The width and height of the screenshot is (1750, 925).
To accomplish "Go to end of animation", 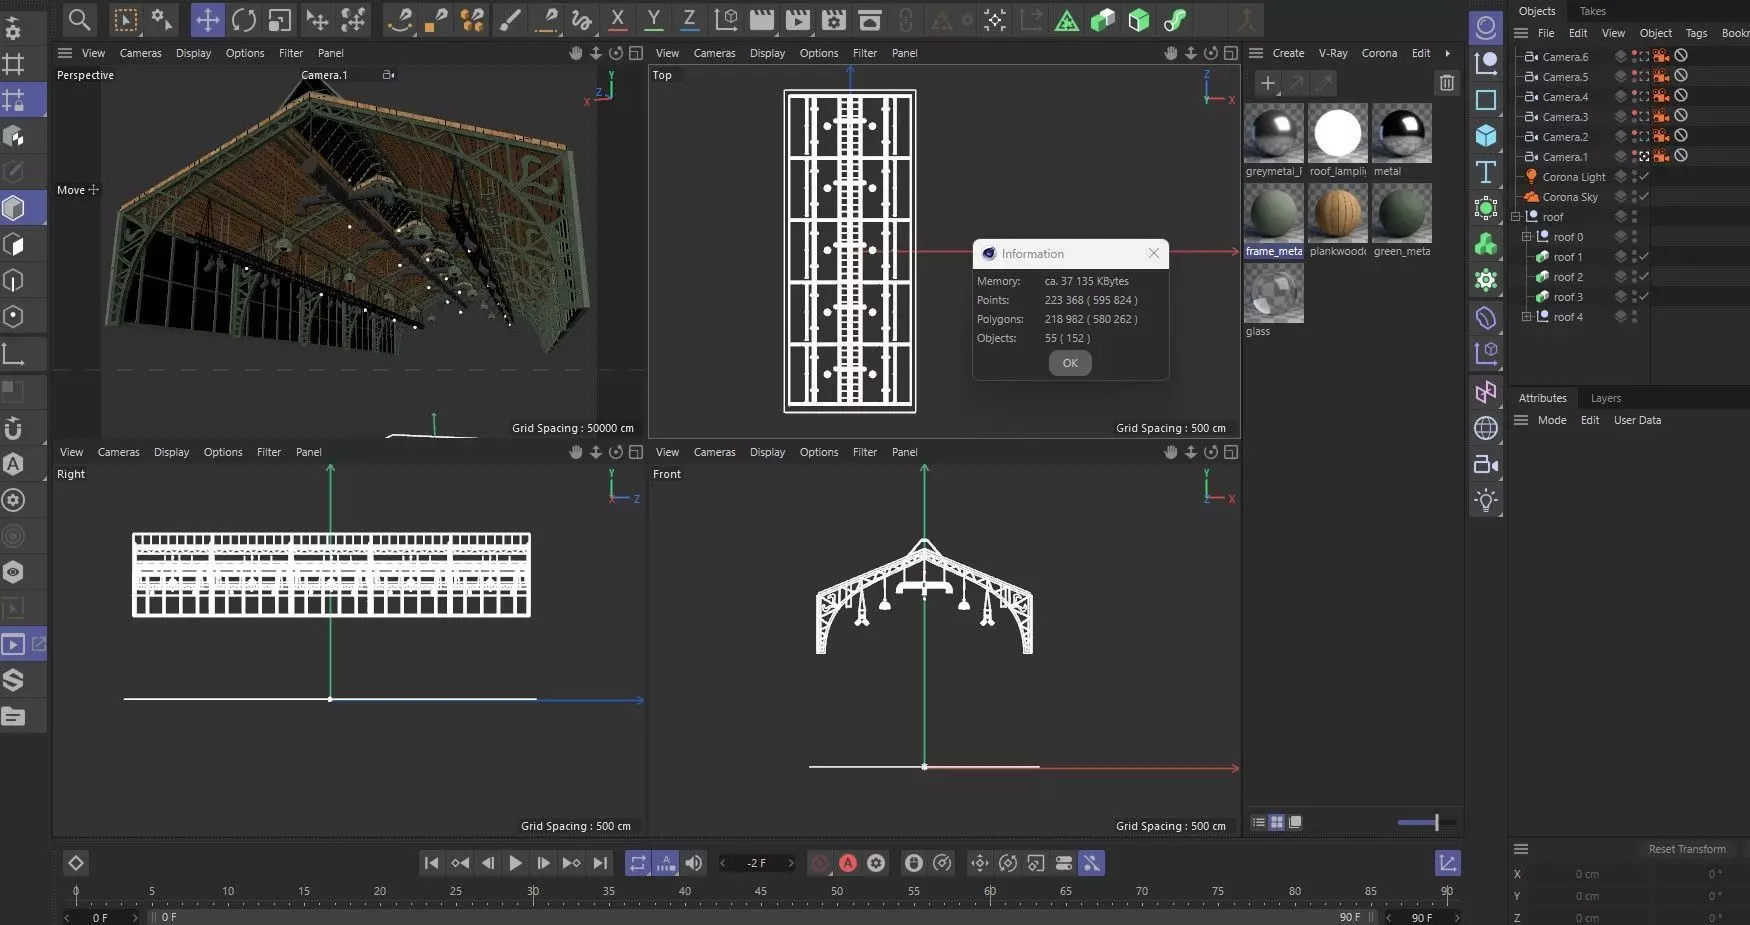I will tap(600, 863).
